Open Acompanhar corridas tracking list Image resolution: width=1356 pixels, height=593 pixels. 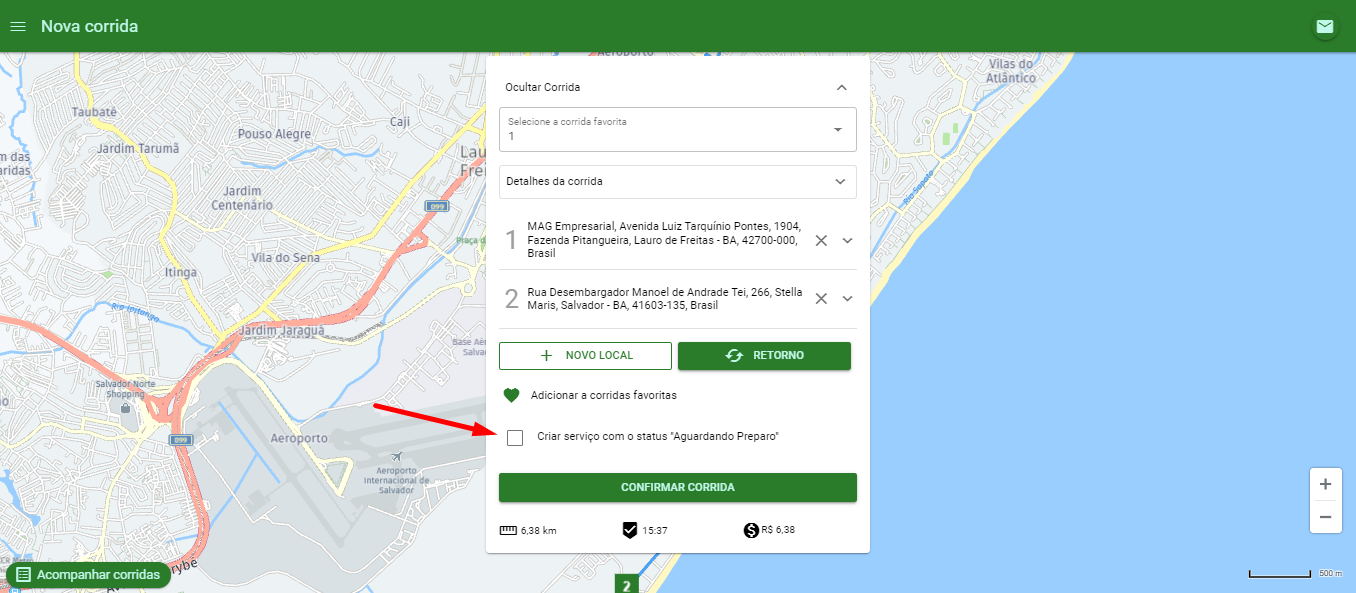88,575
